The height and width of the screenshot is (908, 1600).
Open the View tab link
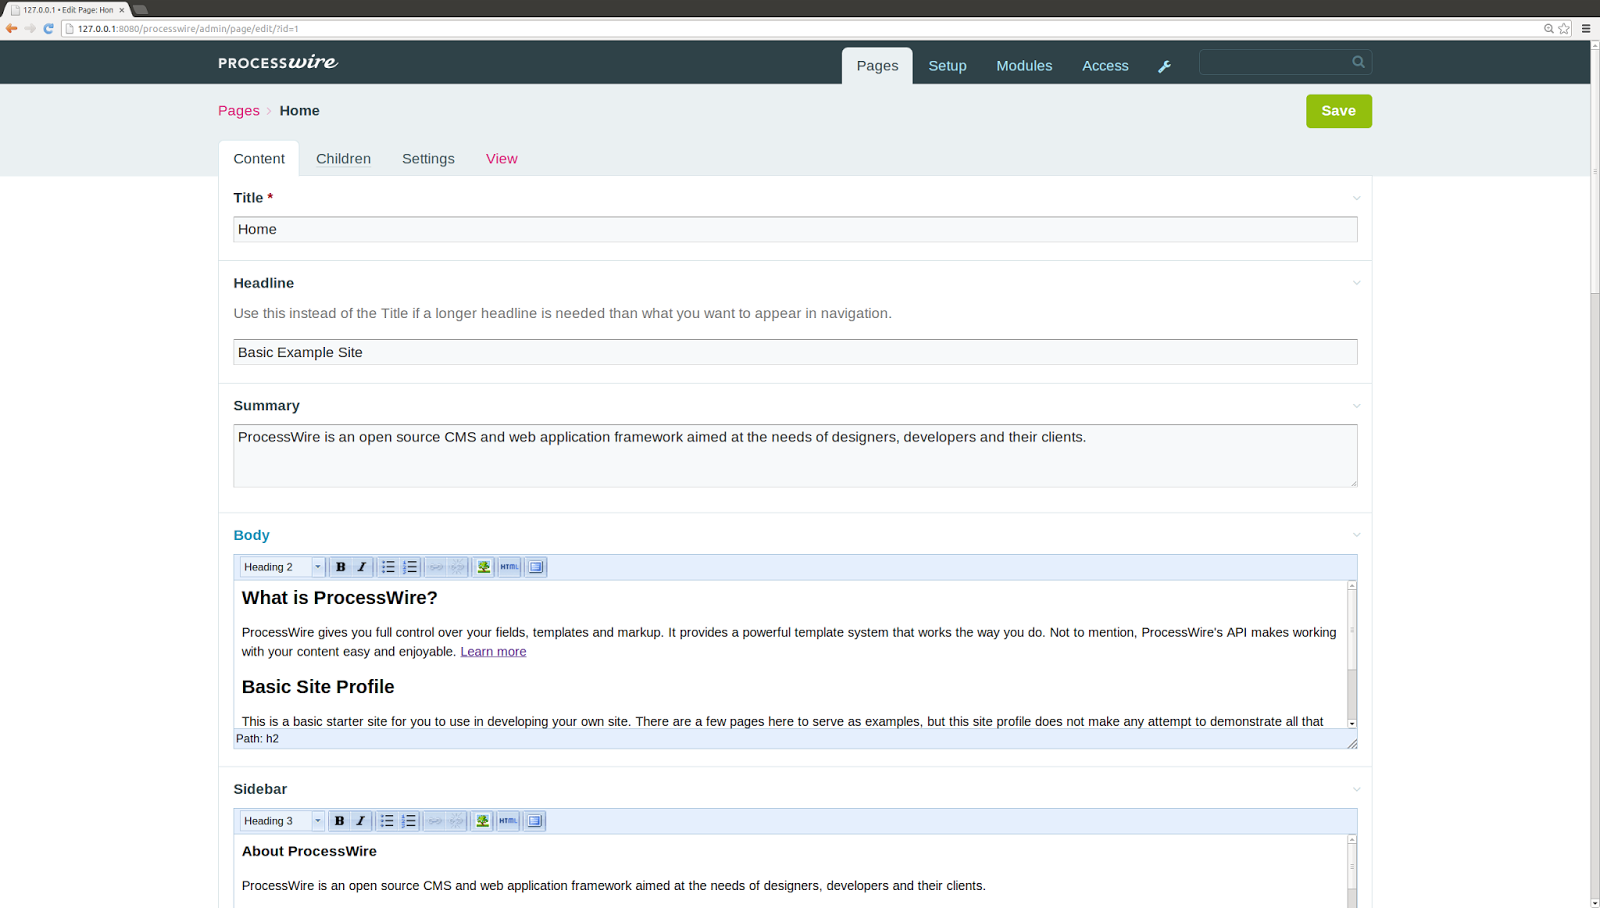[501, 159]
